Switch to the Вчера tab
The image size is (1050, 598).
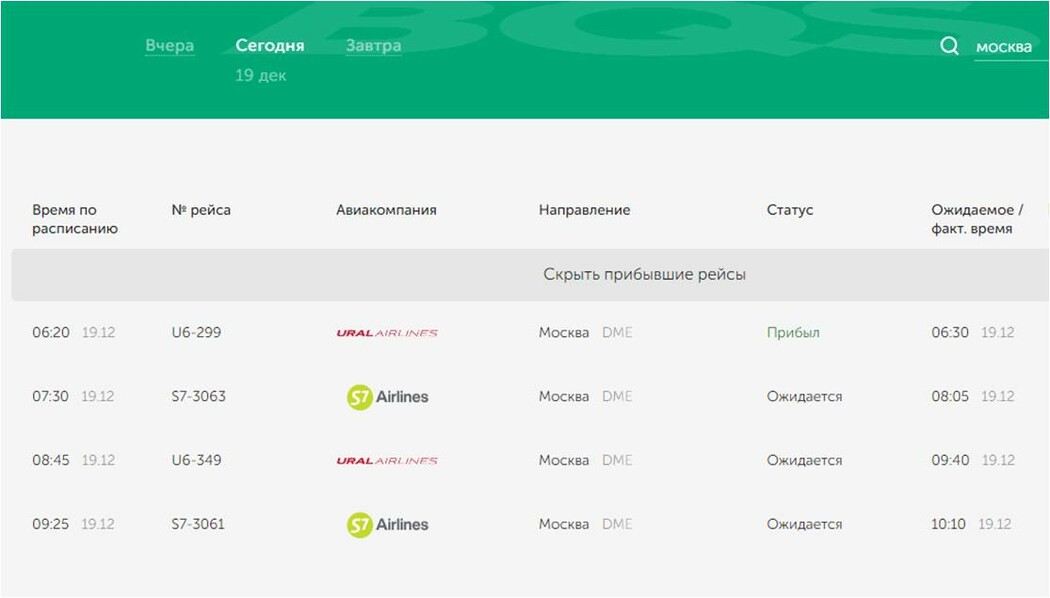click(169, 46)
